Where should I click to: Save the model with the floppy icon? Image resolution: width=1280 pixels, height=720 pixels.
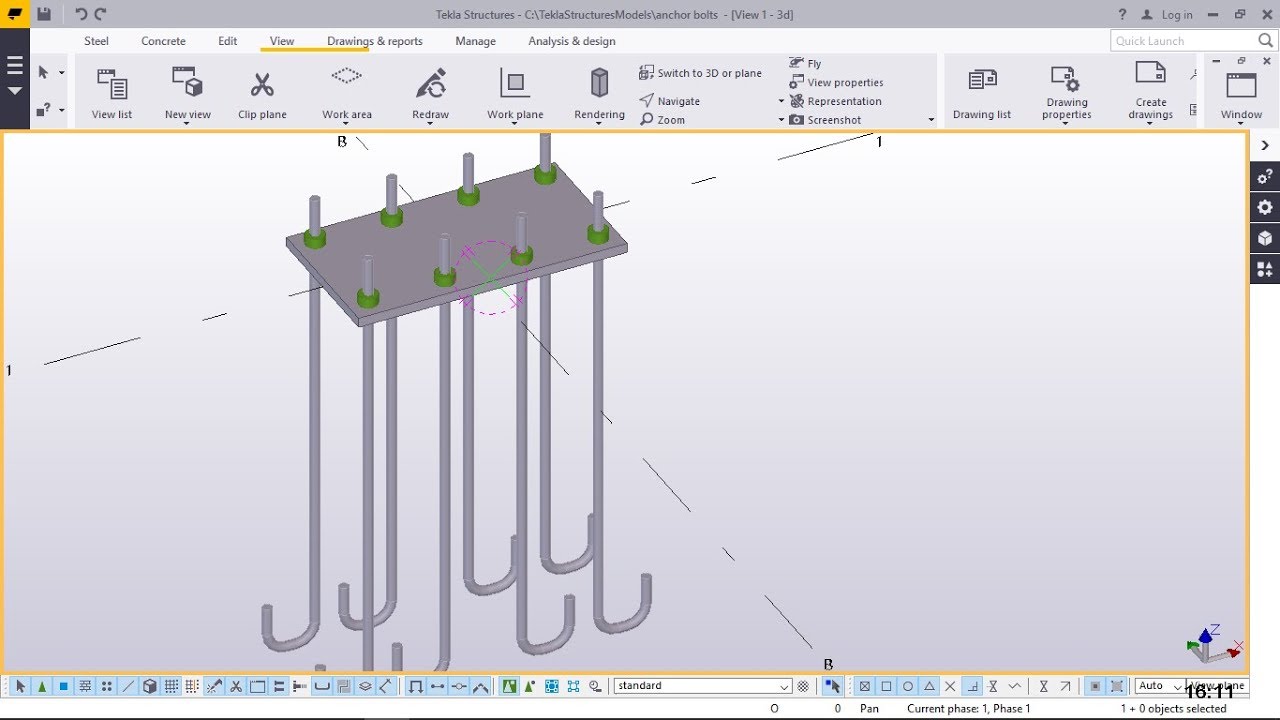pos(44,14)
